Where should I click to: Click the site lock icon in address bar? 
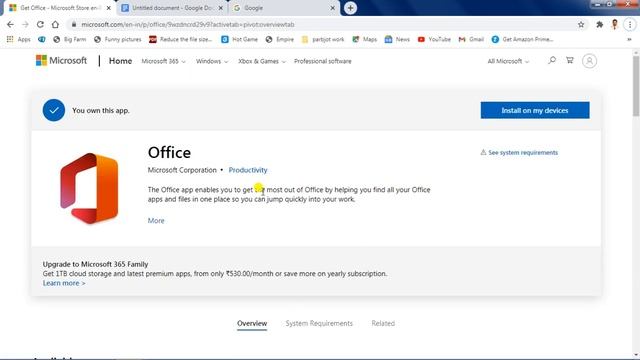[x=74, y=24]
